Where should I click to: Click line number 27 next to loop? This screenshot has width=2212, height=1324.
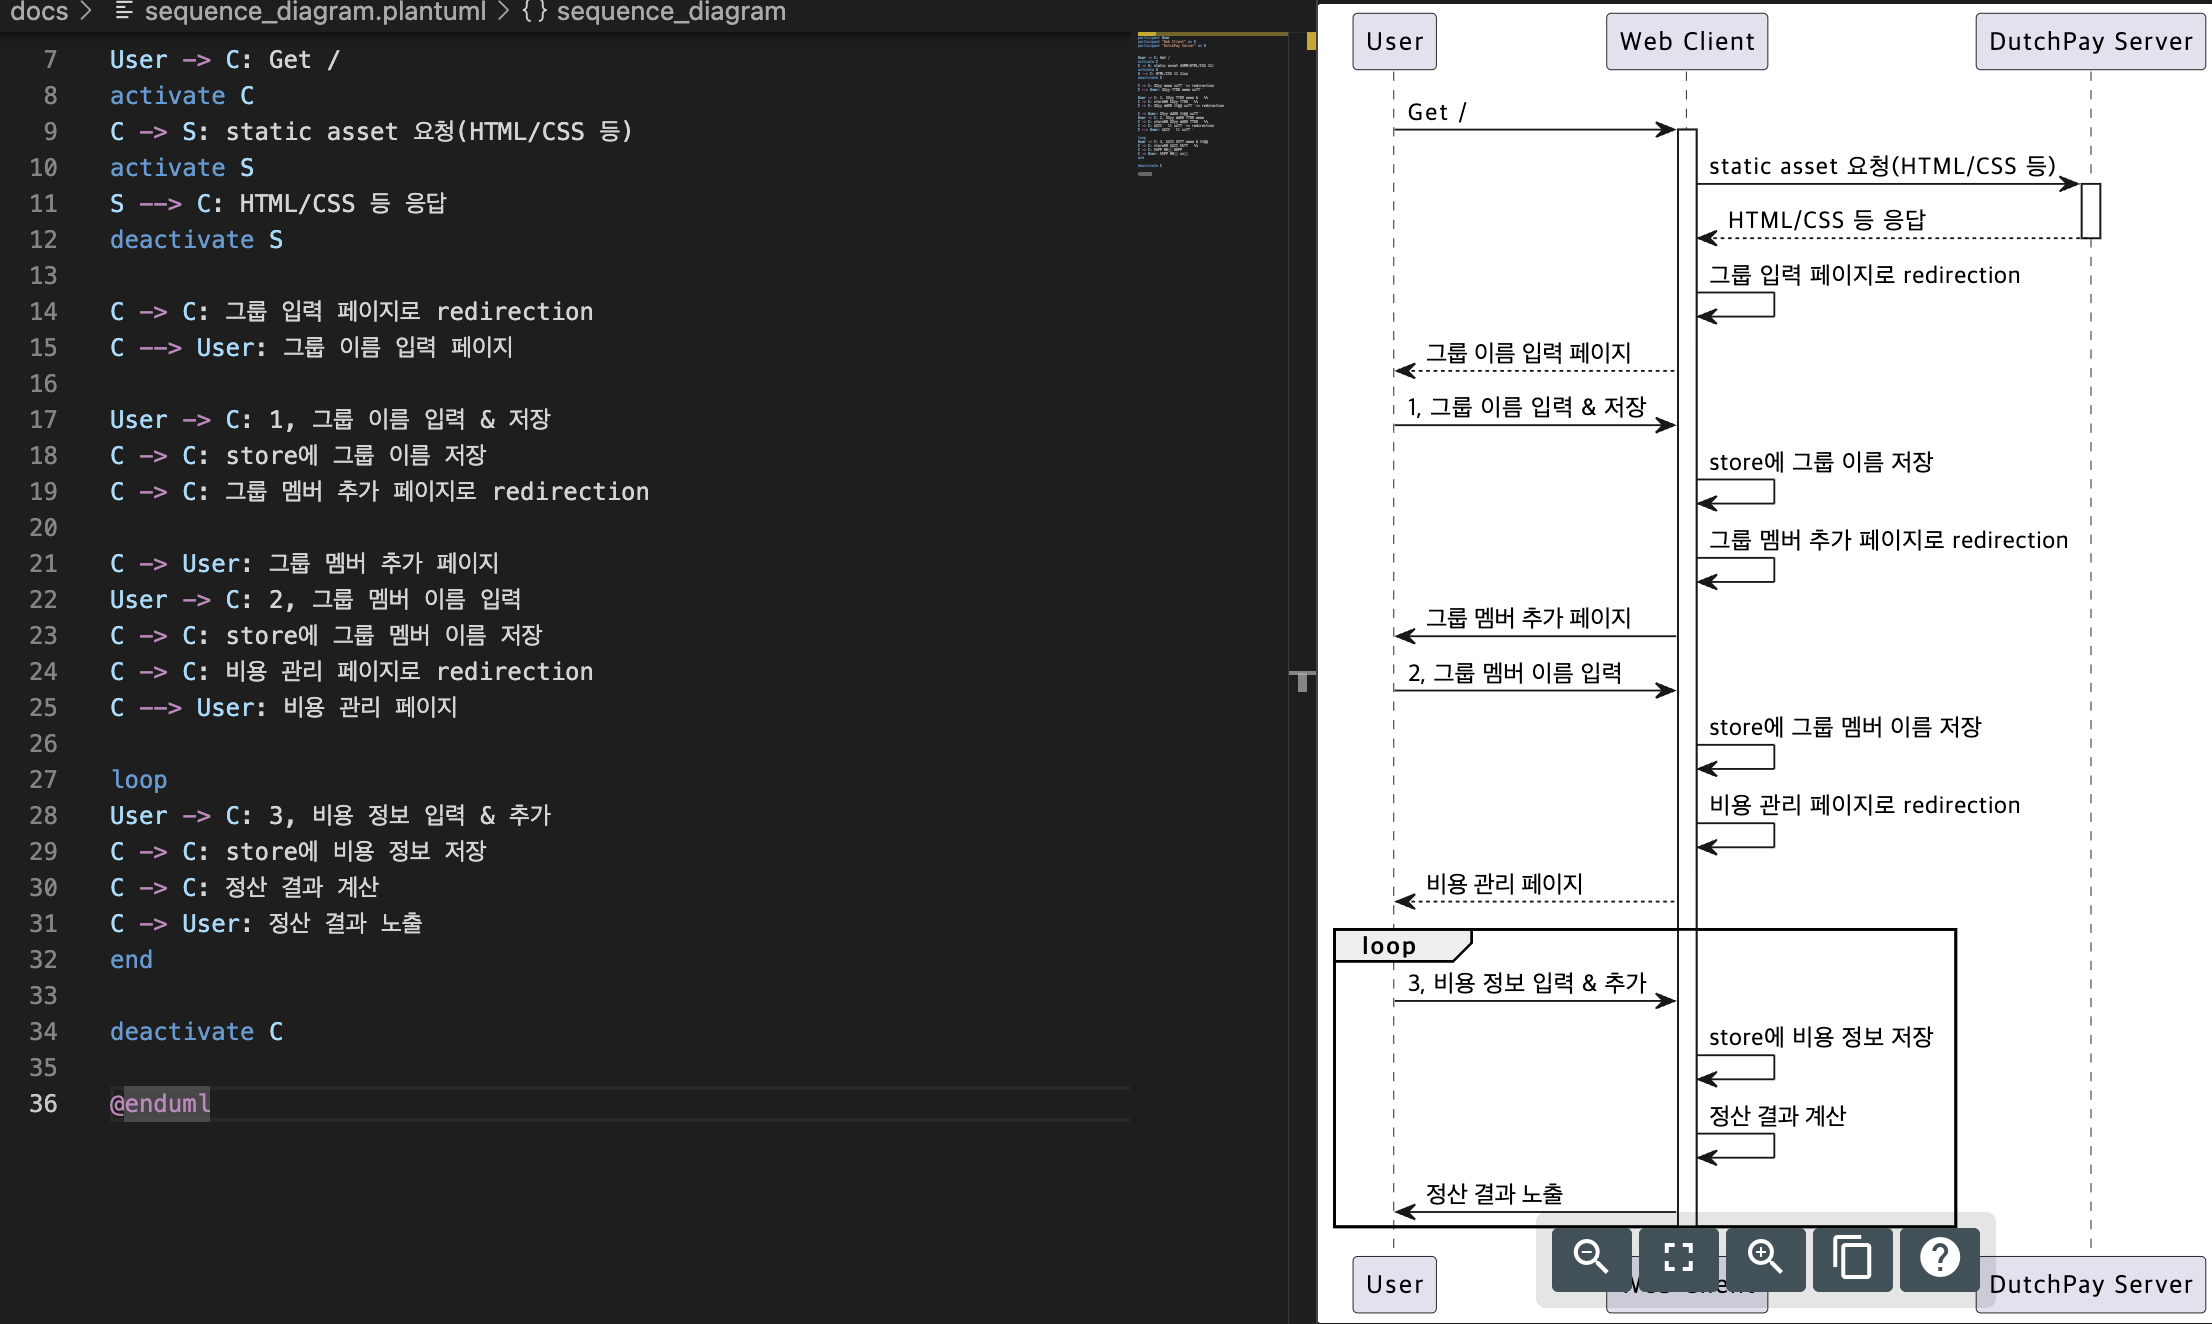pos(43,779)
